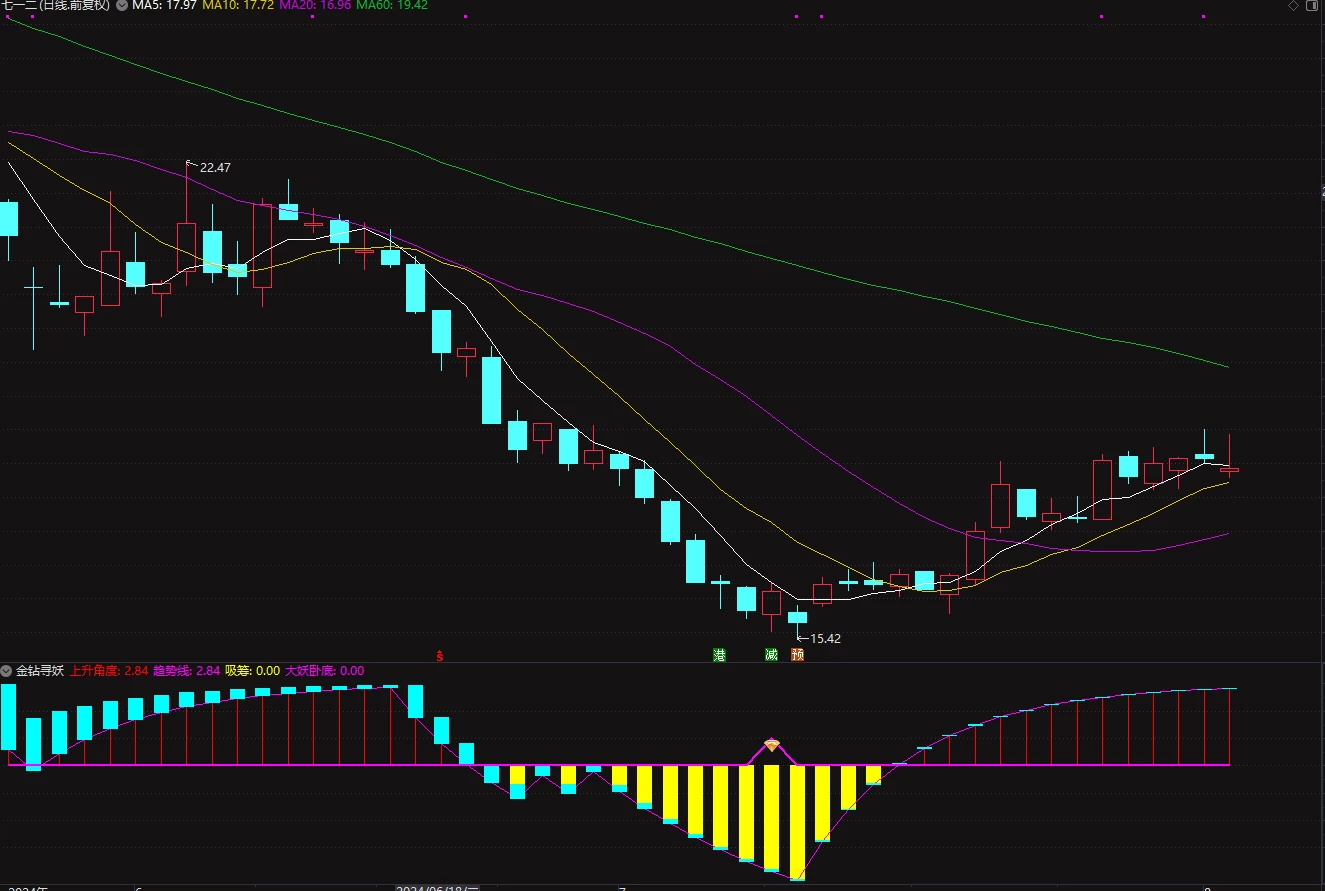Click the red $ marker above the indicator panel
The height and width of the screenshot is (891, 1325).
click(x=440, y=656)
